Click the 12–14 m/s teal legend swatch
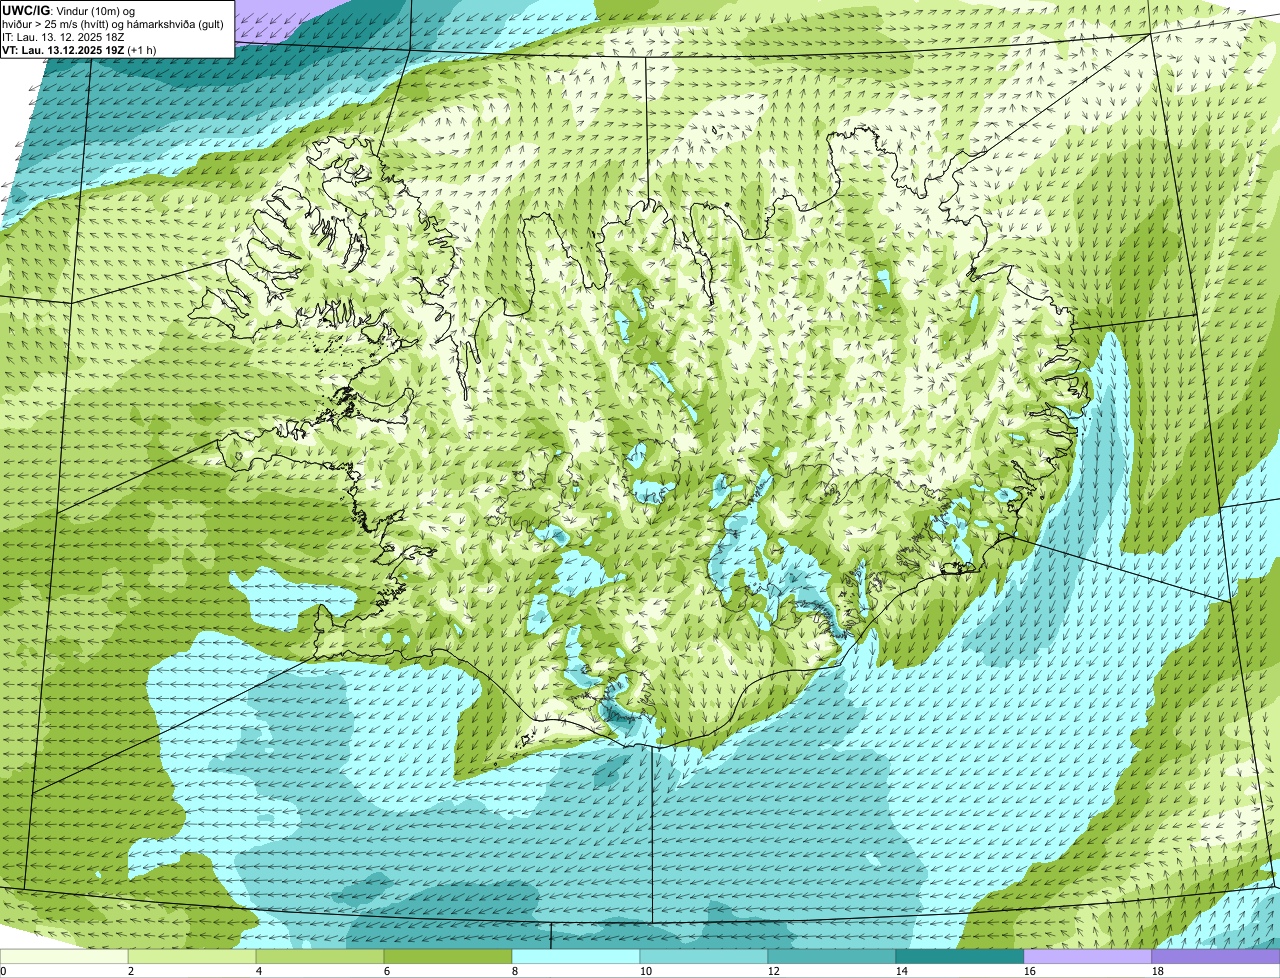This screenshot has width=1280, height=978. click(x=832, y=956)
